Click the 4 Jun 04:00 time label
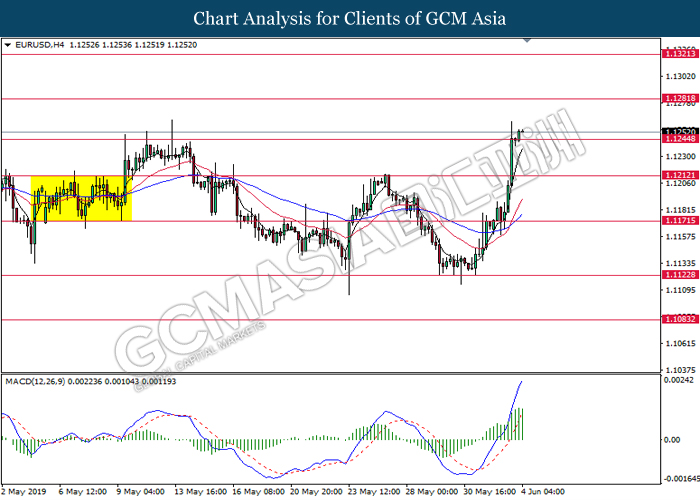This screenshot has width=700, height=500. point(542,492)
